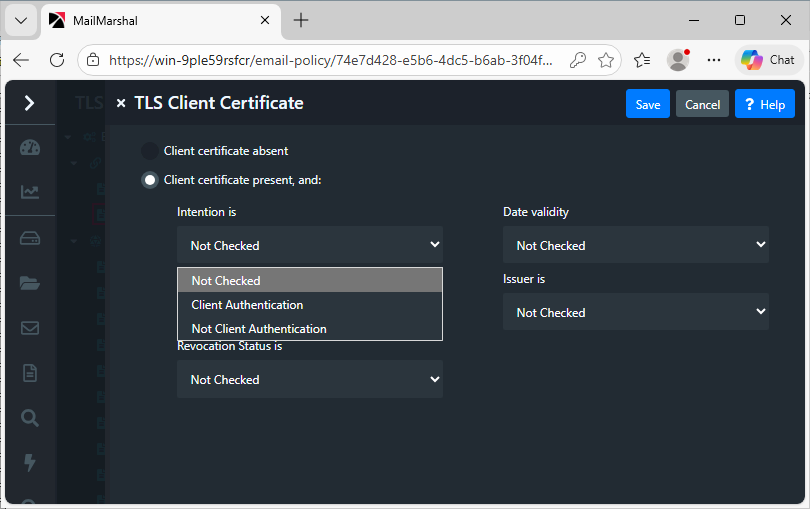The image size is (810, 509).
Task: Click the magnifier search sidebar icon
Action: 30,418
